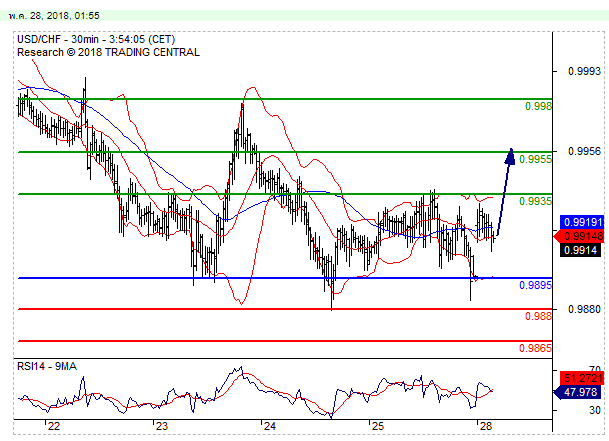Click the Research © 2018 TRADING CENTRAL text
Image resolution: width=609 pixels, height=441 pixels.
coord(108,52)
